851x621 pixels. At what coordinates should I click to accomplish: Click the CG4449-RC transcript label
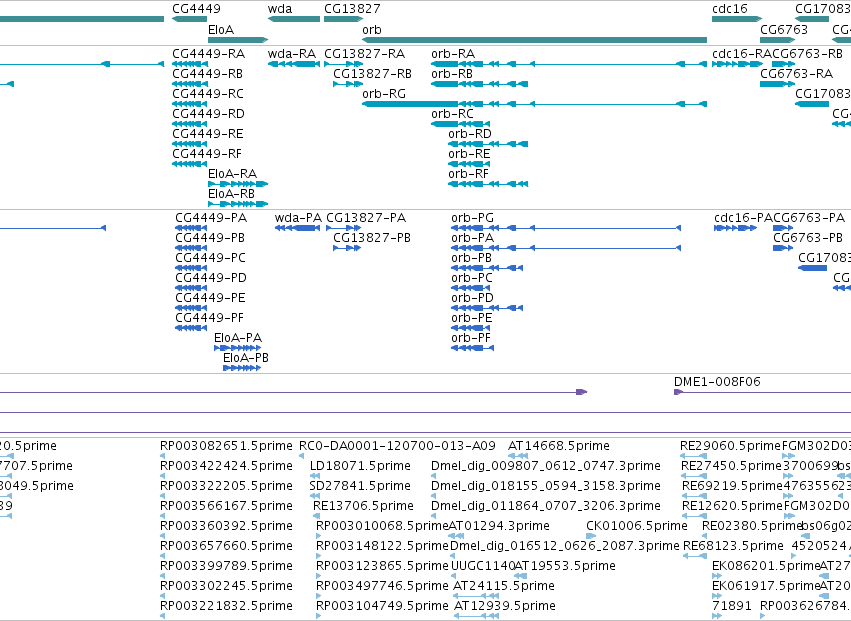pos(208,94)
